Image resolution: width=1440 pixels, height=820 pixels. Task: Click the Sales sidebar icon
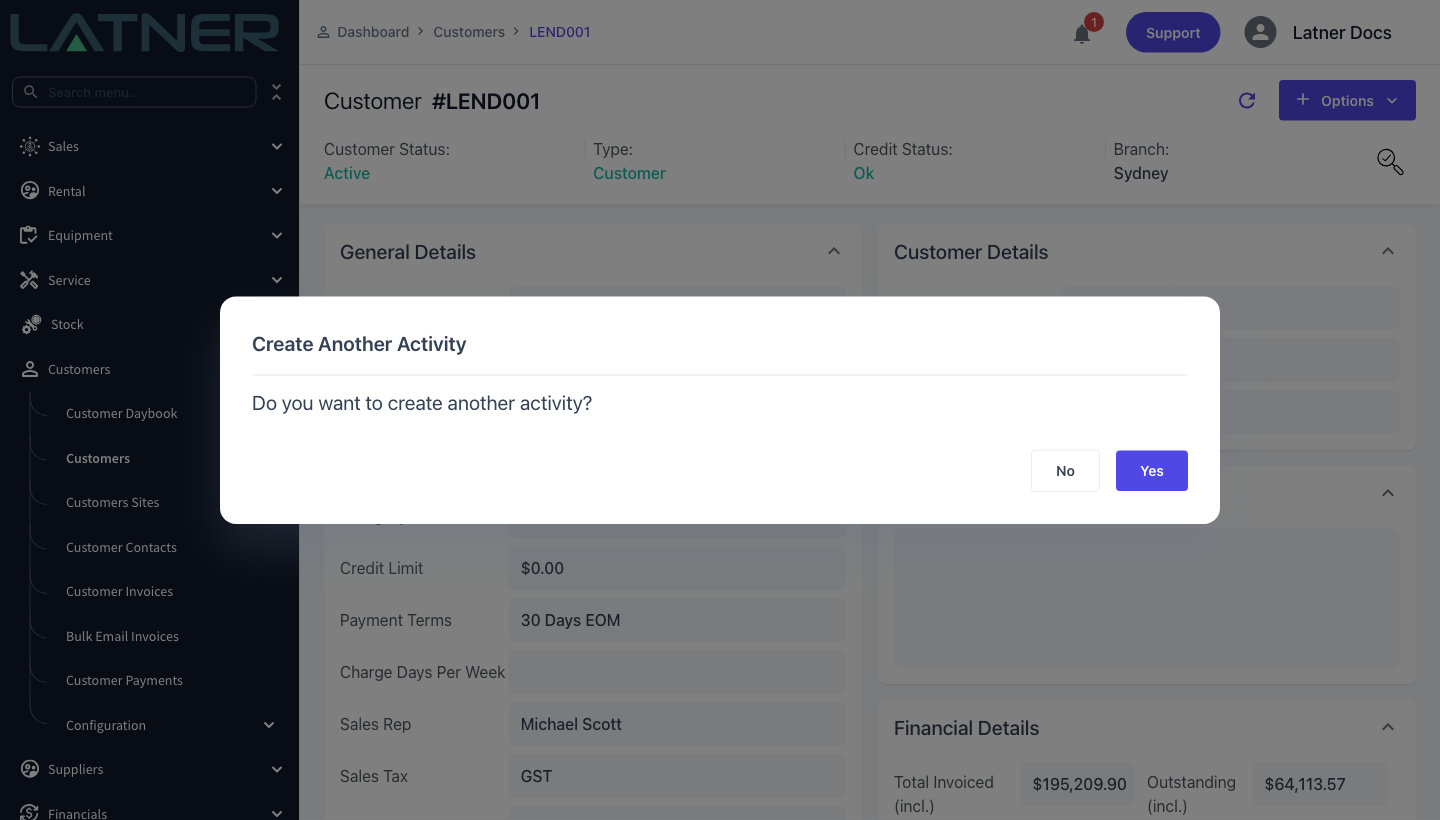[x=30, y=146]
